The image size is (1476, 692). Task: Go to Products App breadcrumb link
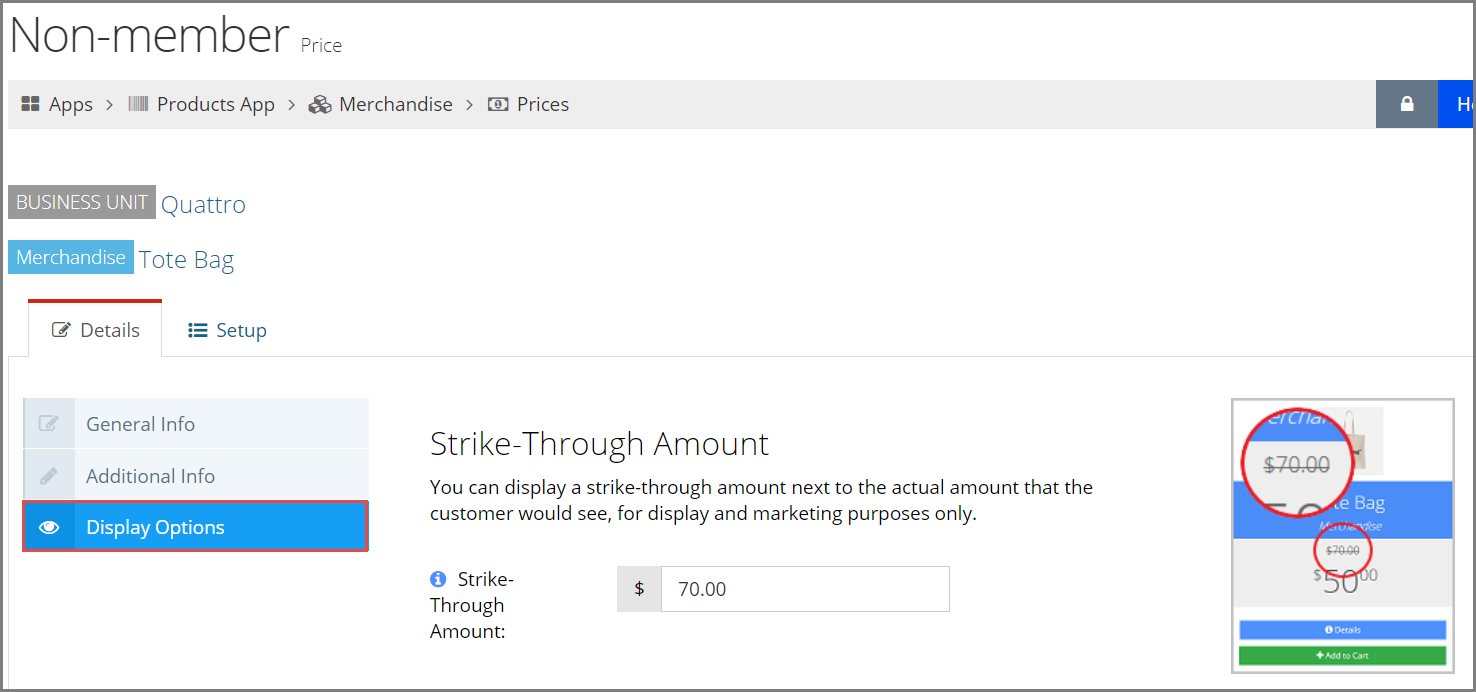[x=215, y=104]
